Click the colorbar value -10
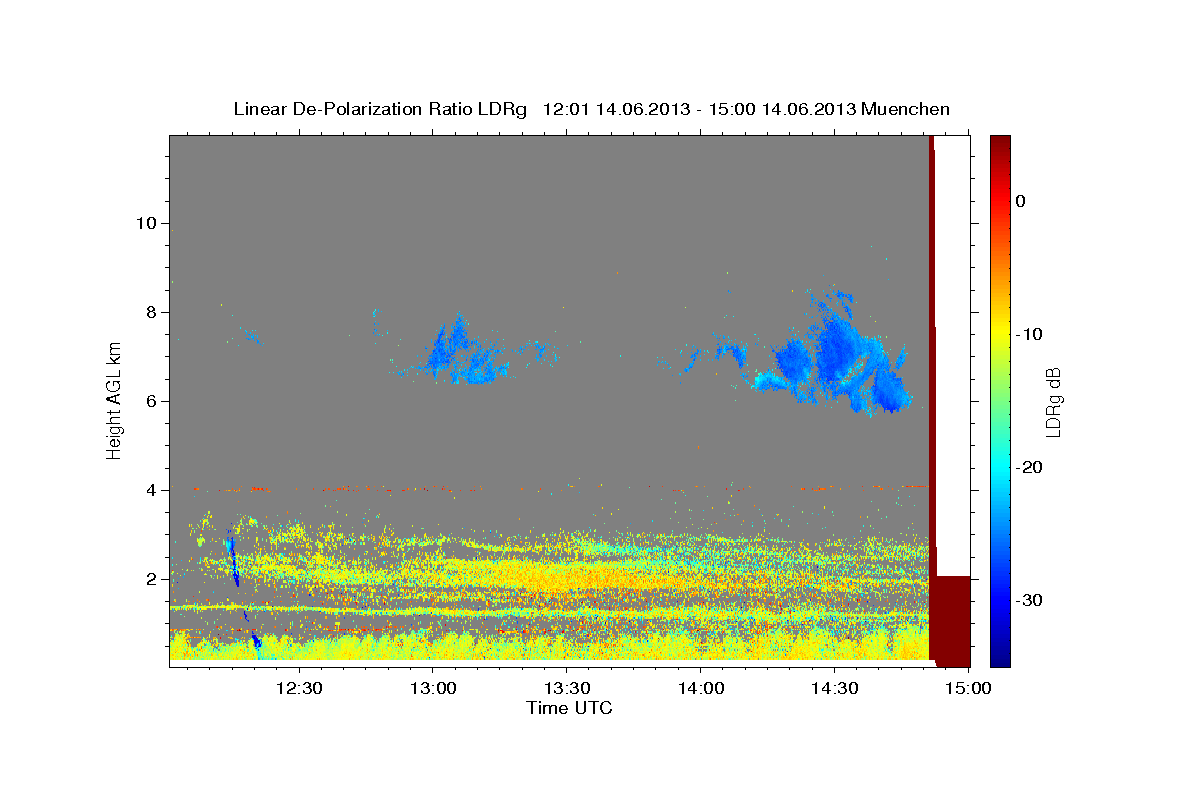The height and width of the screenshot is (800, 1200). pyautogui.click(x=1029, y=334)
